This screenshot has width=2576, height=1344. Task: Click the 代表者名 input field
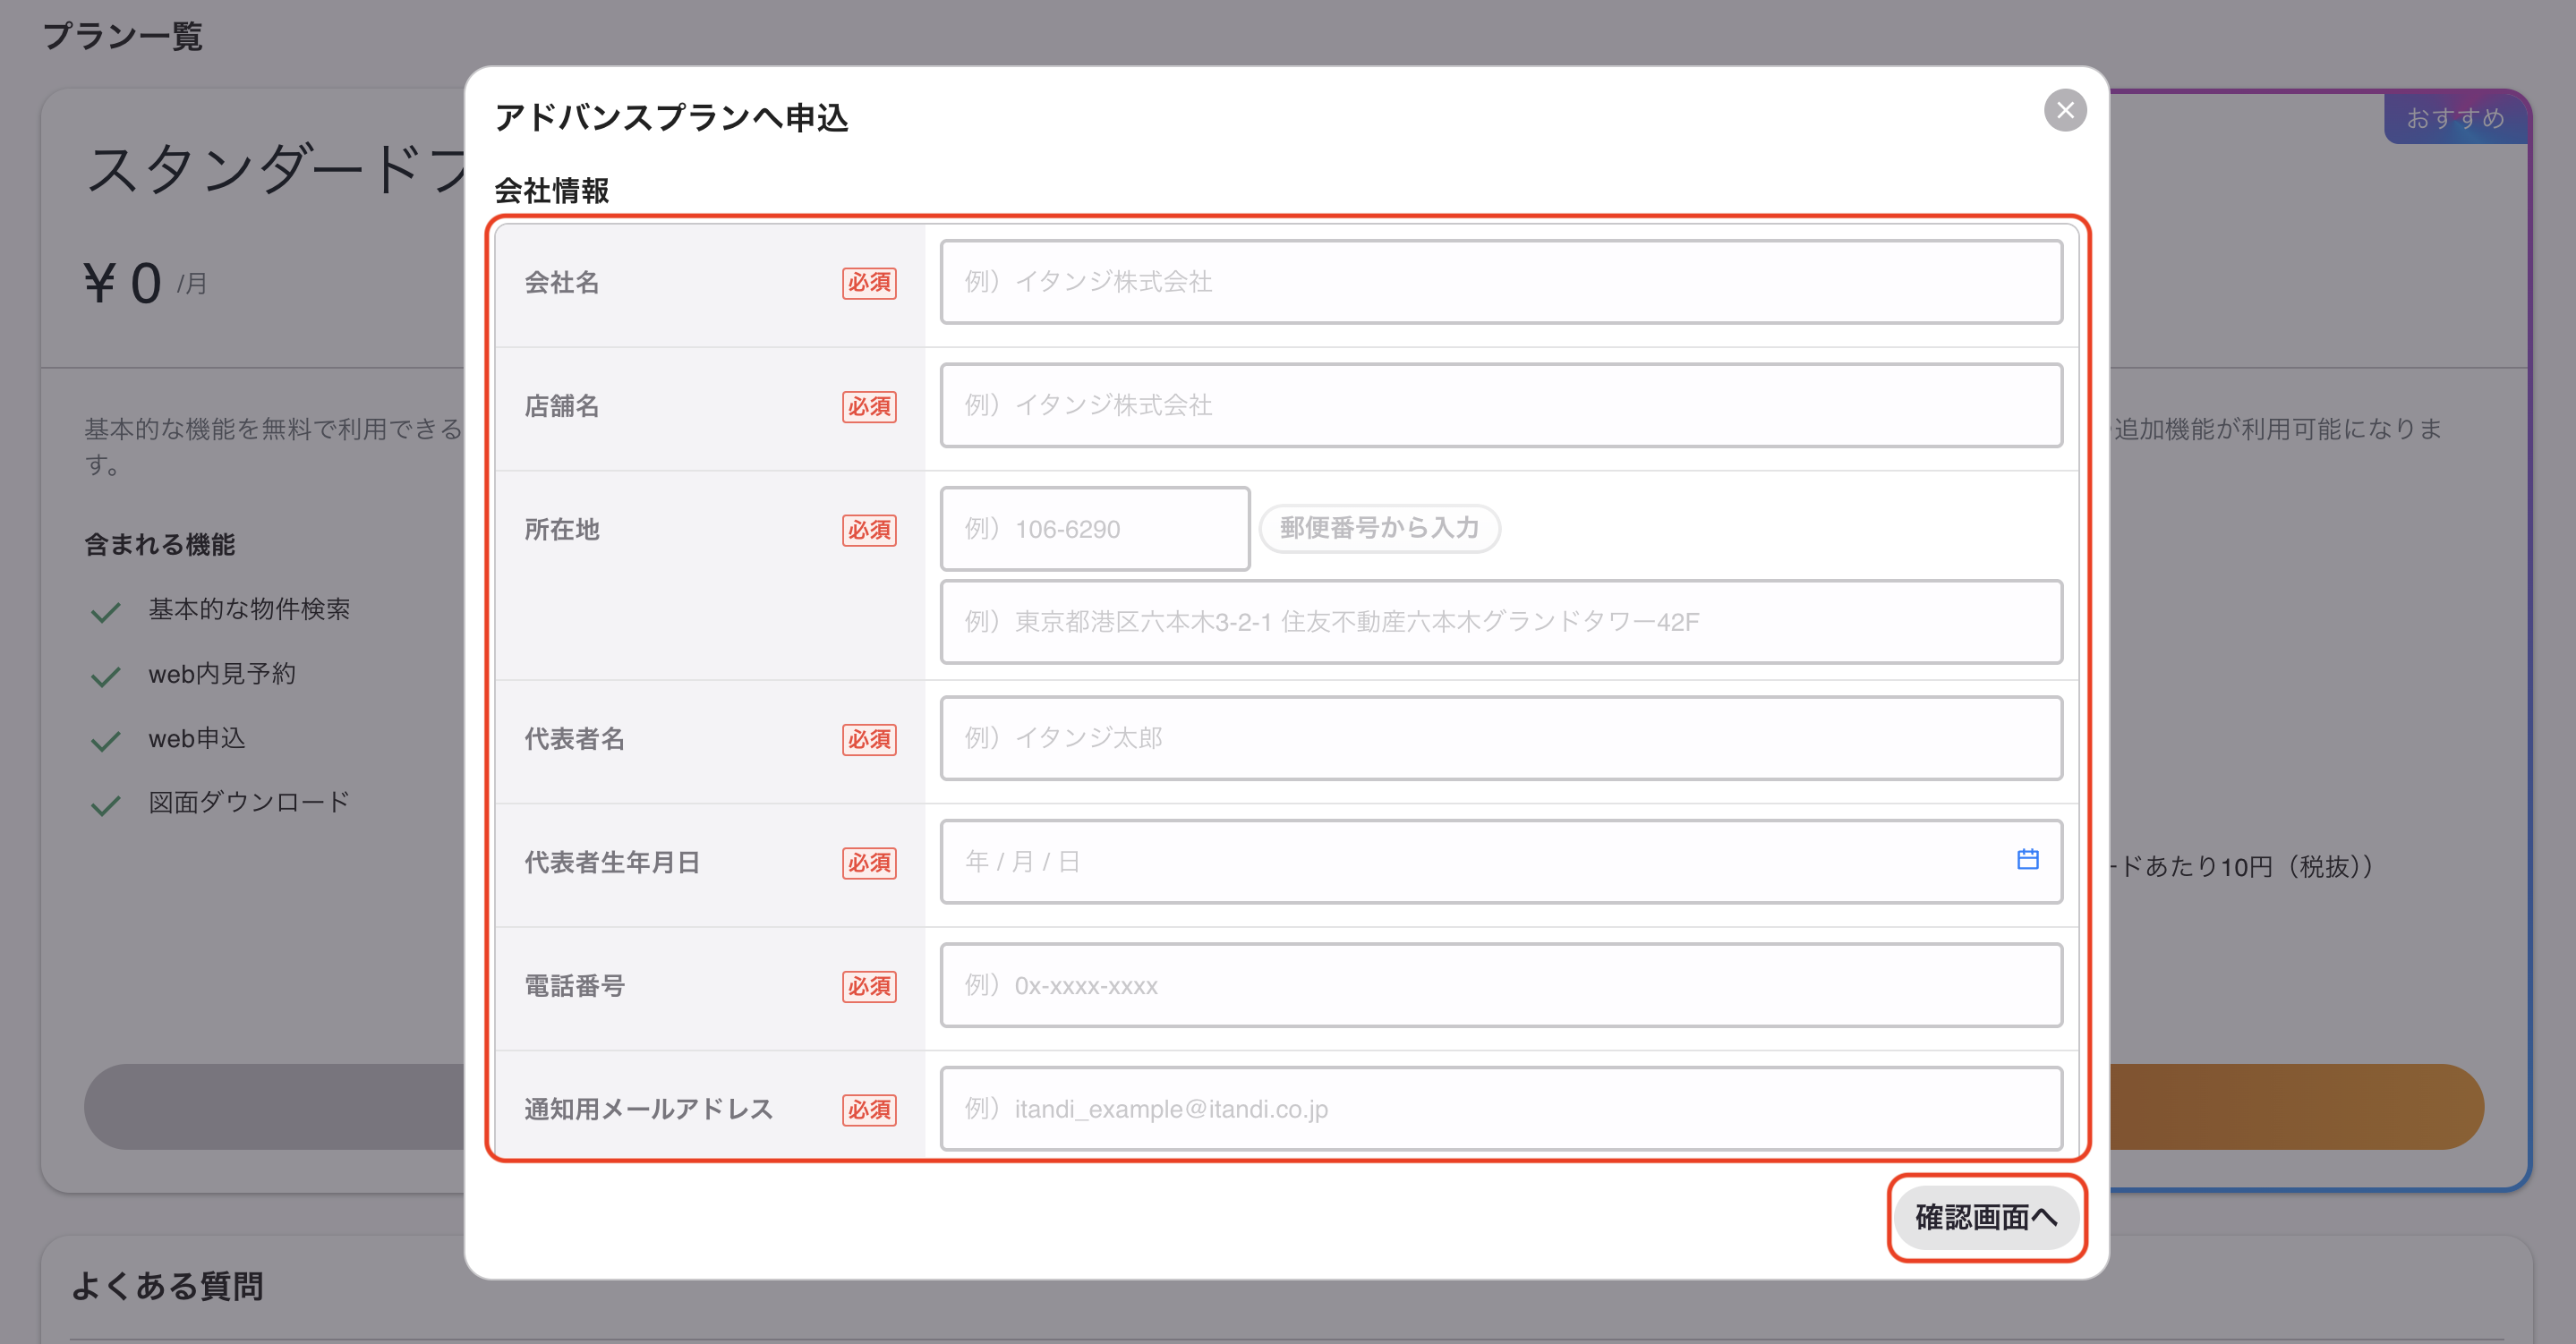(x=1501, y=738)
